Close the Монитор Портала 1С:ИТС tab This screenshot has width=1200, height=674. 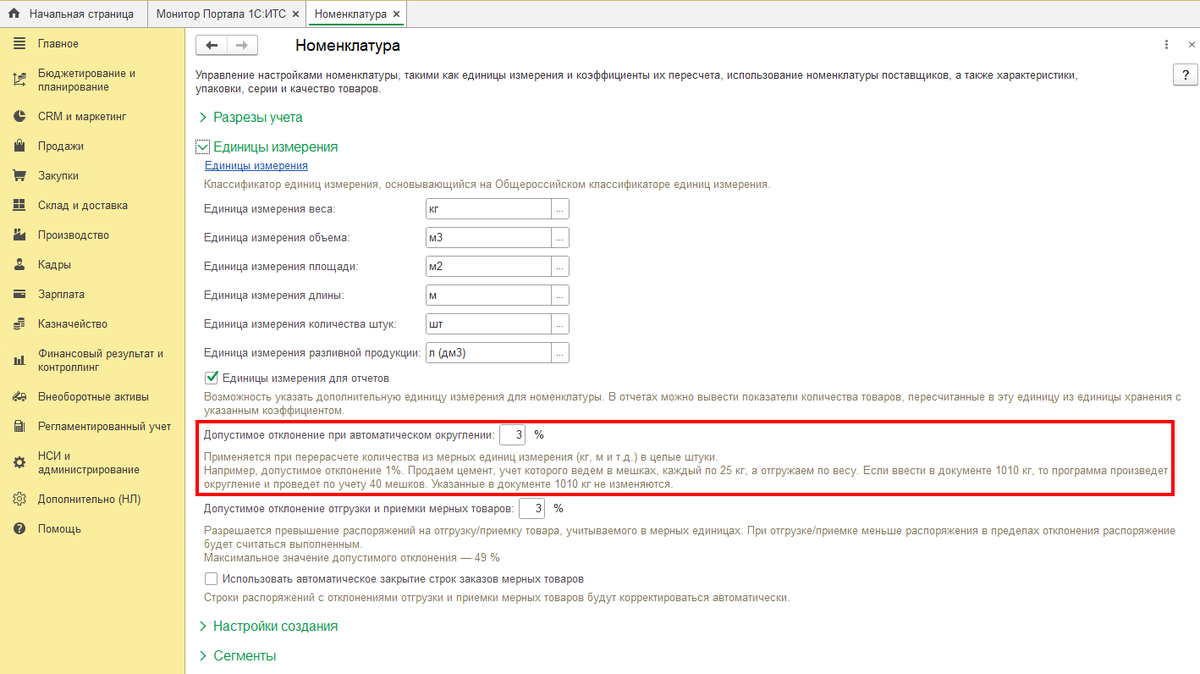[294, 15]
